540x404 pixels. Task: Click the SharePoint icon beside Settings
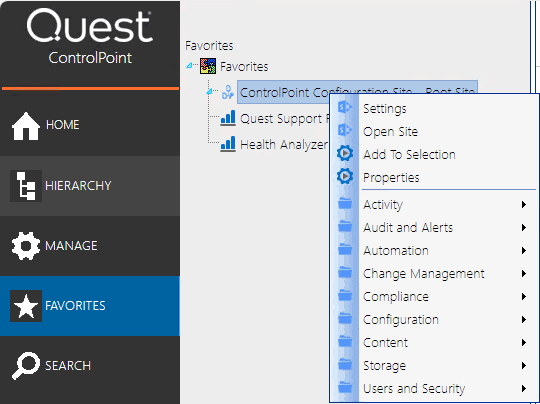pos(345,107)
